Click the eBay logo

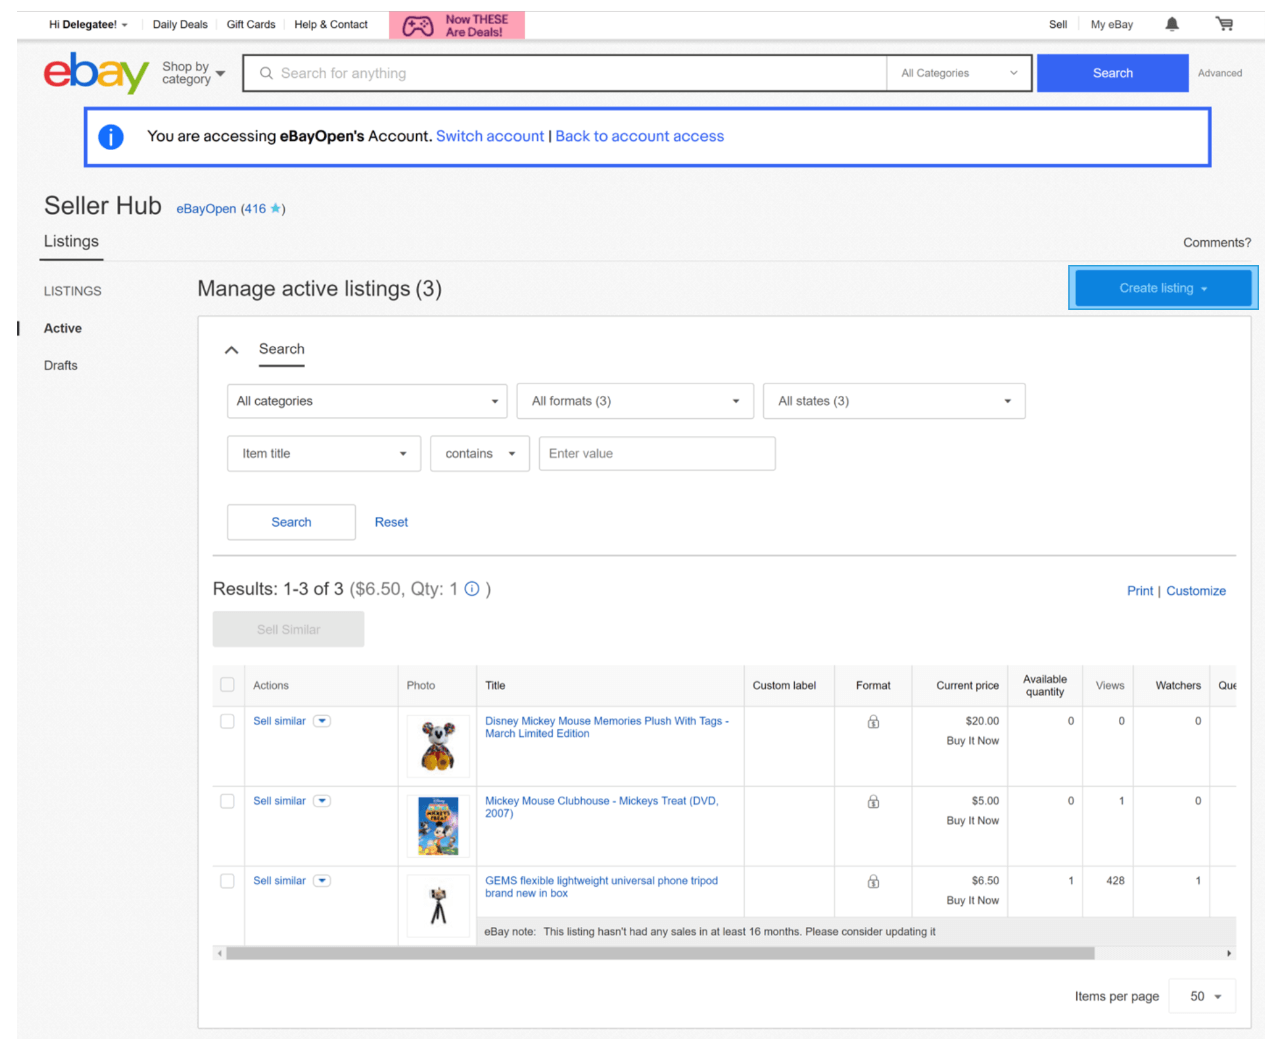96,73
